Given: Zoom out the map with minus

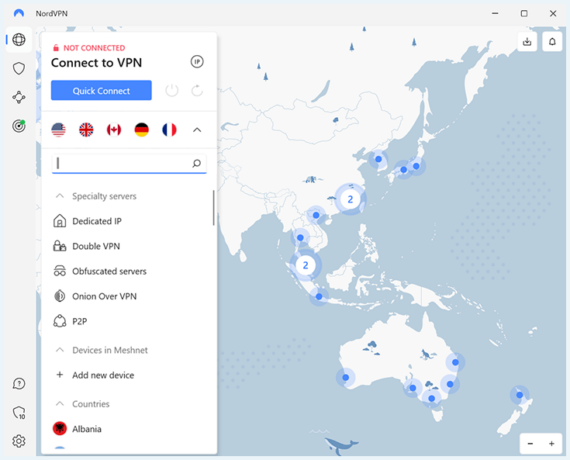Looking at the screenshot, I should pyautogui.click(x=530, y=443).
